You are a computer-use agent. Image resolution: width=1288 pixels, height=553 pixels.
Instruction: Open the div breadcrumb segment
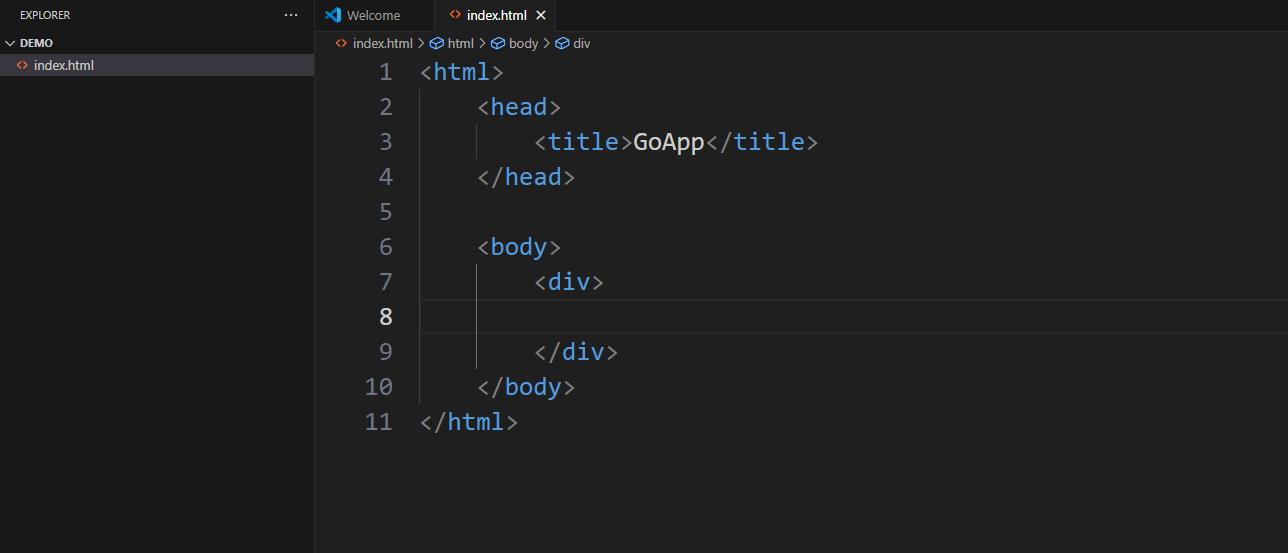(x=581, y=43)
